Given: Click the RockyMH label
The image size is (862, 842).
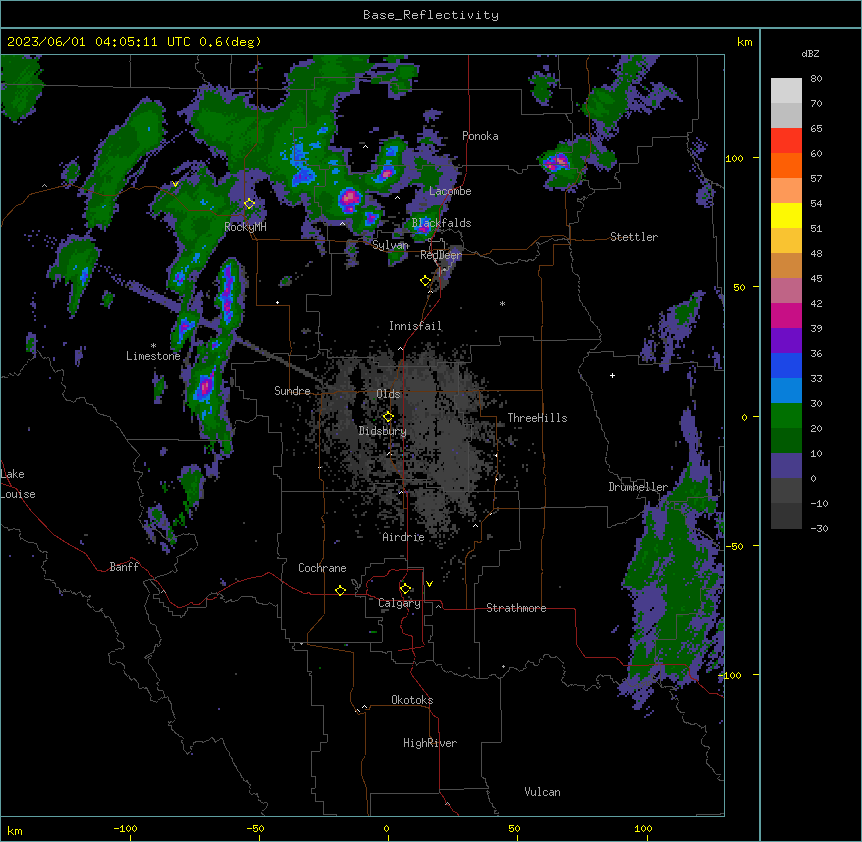Looking at the screenshot, I should click(x=245, y=227).
